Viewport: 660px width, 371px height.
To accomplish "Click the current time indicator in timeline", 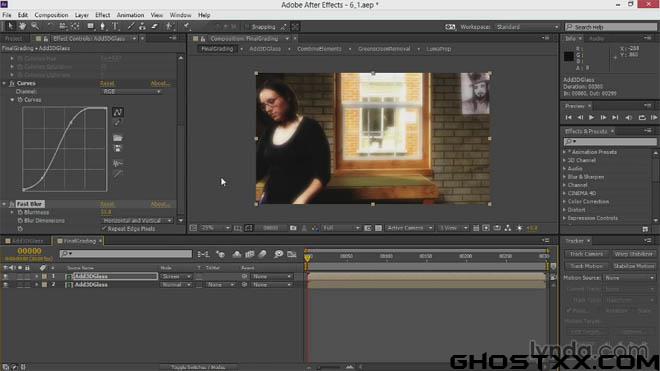I will tap(308, 257).
